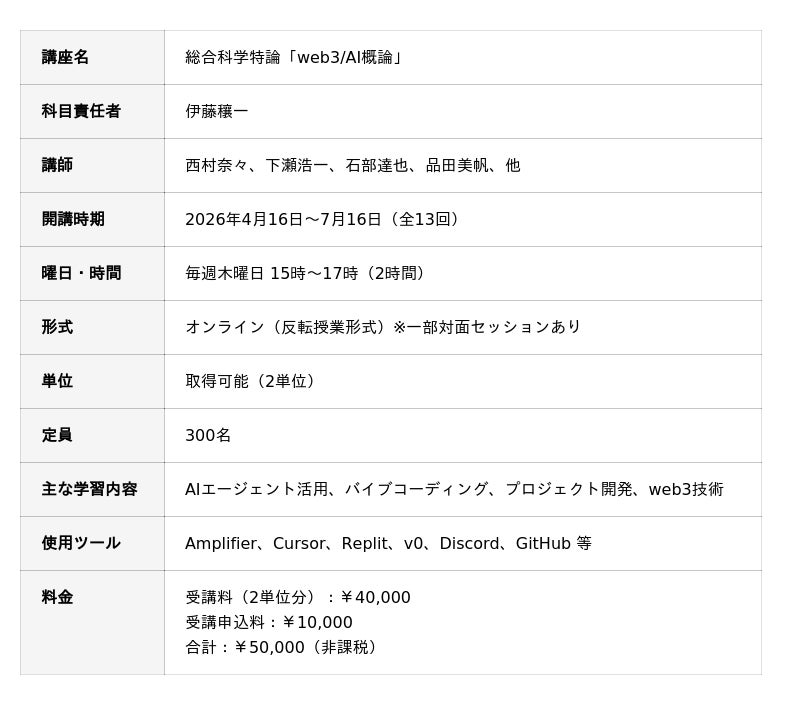Select the name 伊藤穰一
This screenshot has width=800, height=705.
[216, 111]
